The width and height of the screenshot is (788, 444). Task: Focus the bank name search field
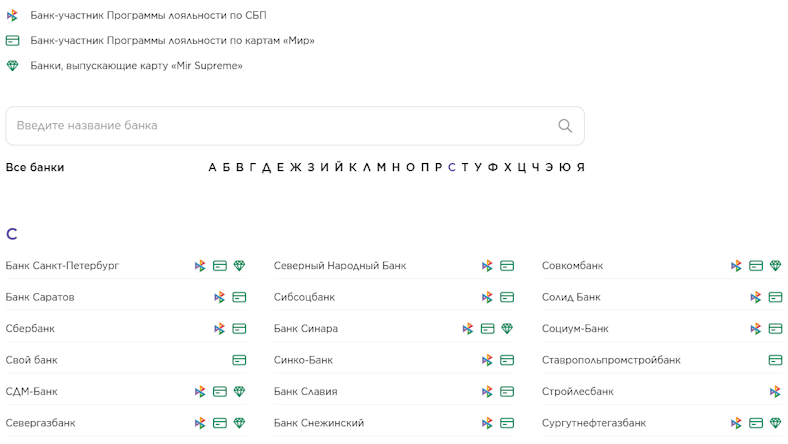pos(294,126)
